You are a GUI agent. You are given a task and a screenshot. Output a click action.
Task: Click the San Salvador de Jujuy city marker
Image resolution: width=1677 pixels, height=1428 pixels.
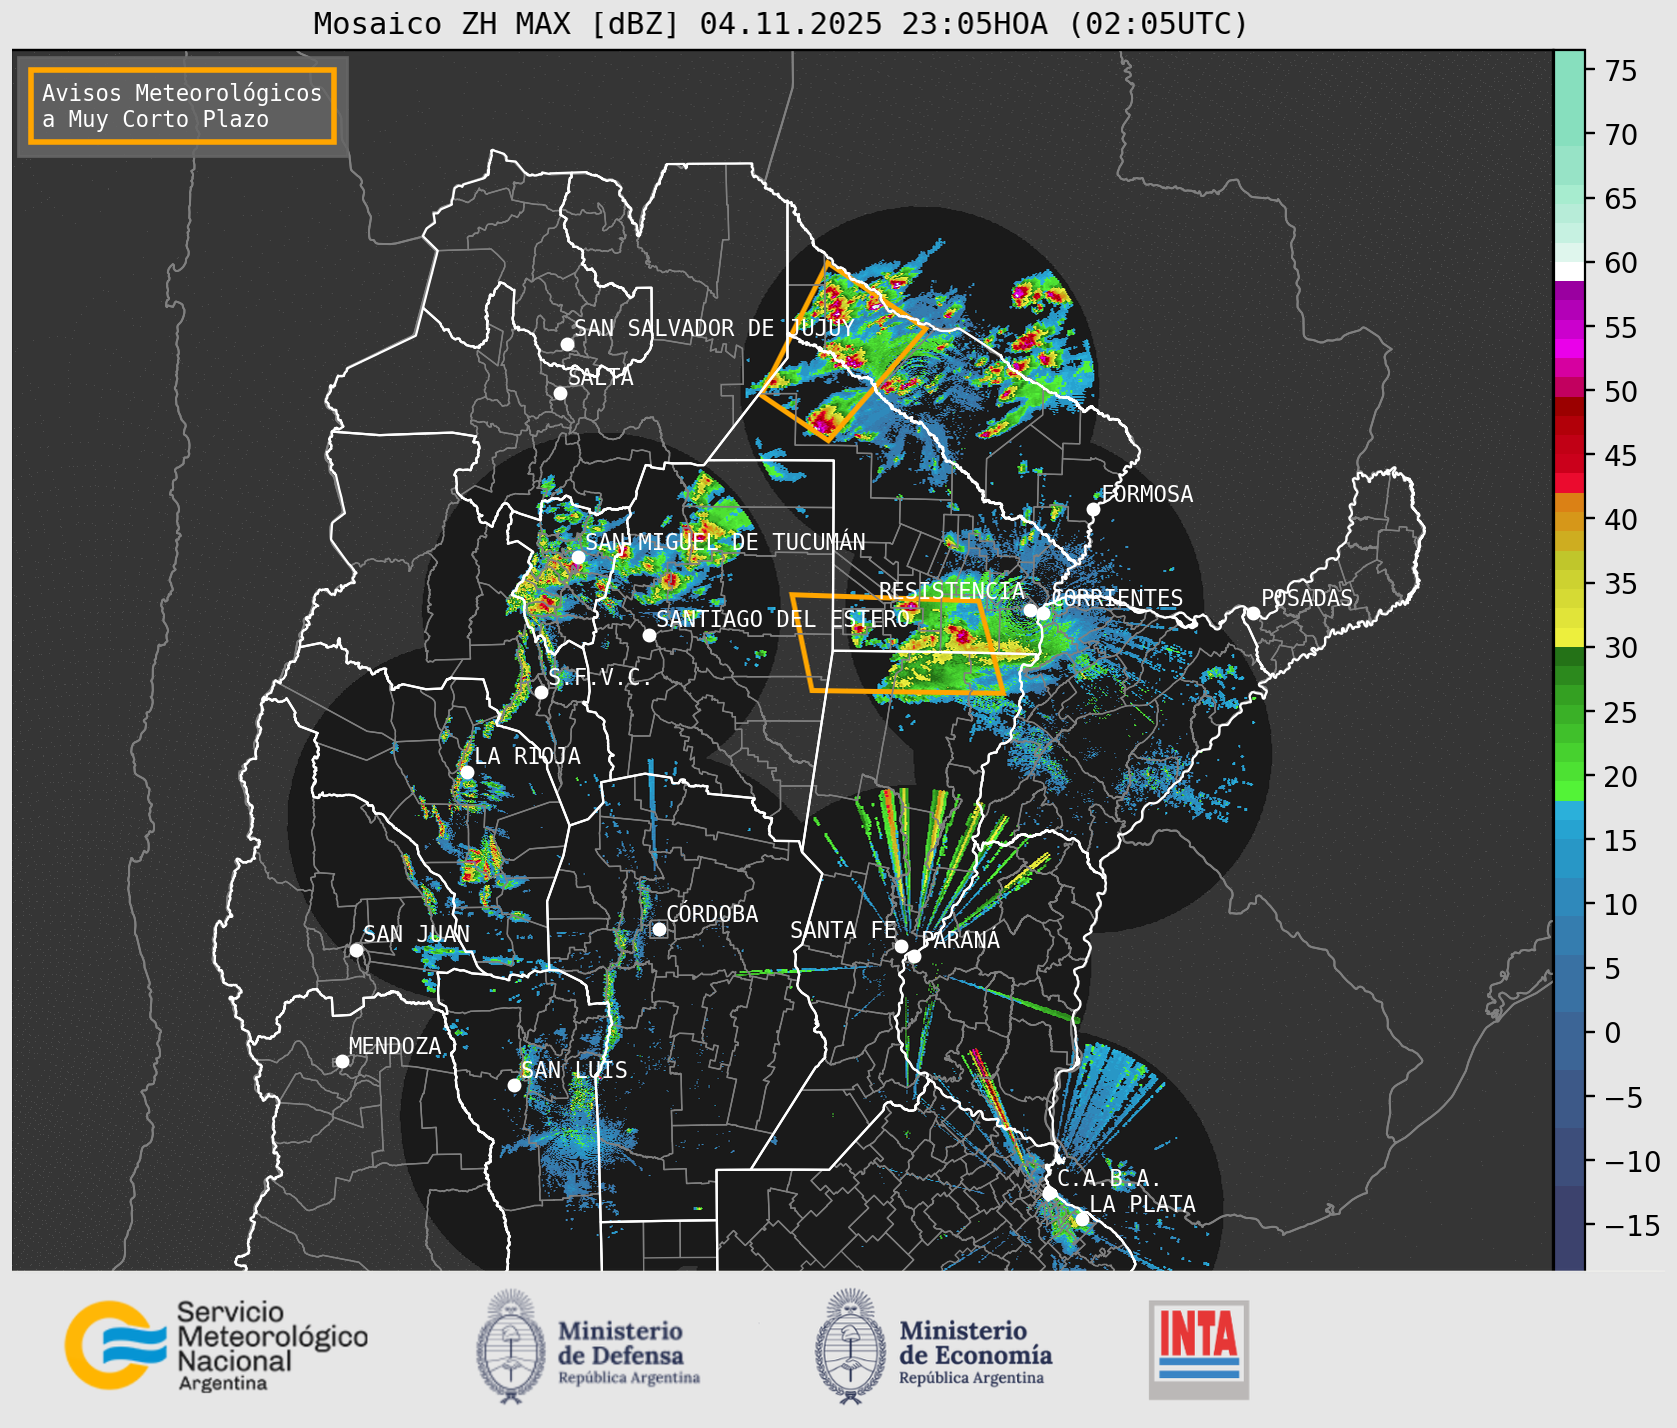[567, 344]
